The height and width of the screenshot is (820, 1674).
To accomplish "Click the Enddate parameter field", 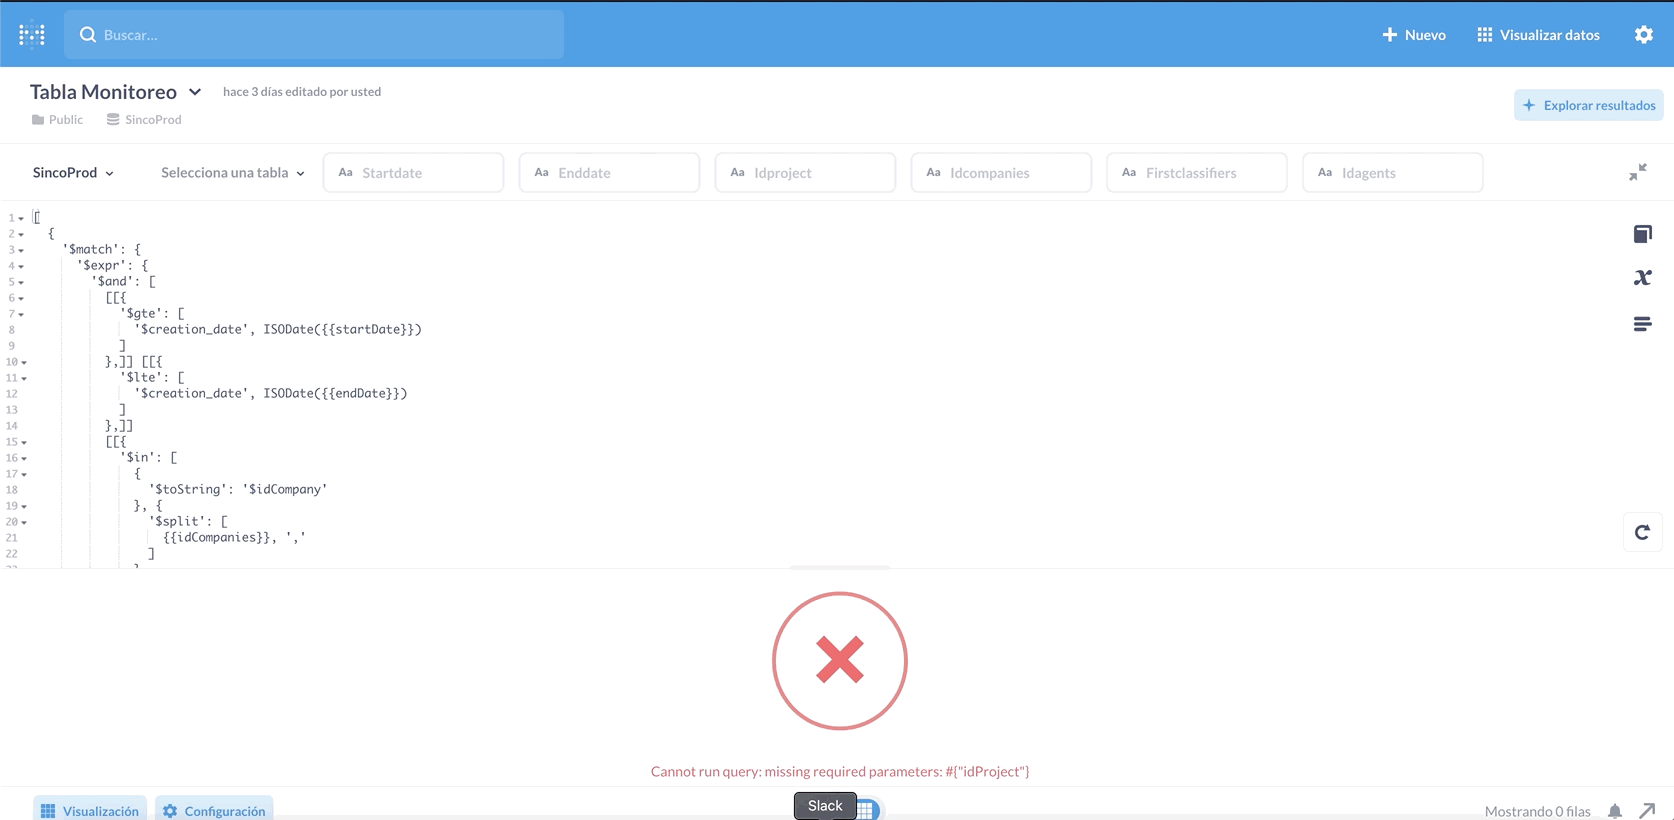I will tap(609, 173).
